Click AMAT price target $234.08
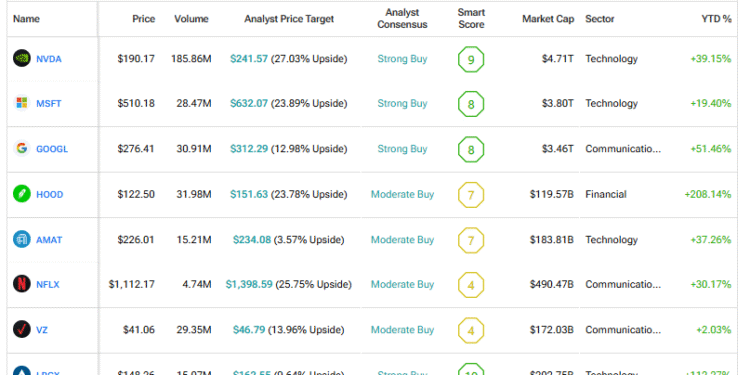The width and height of the screenshot is (750, 375). [x=252, y=240]
